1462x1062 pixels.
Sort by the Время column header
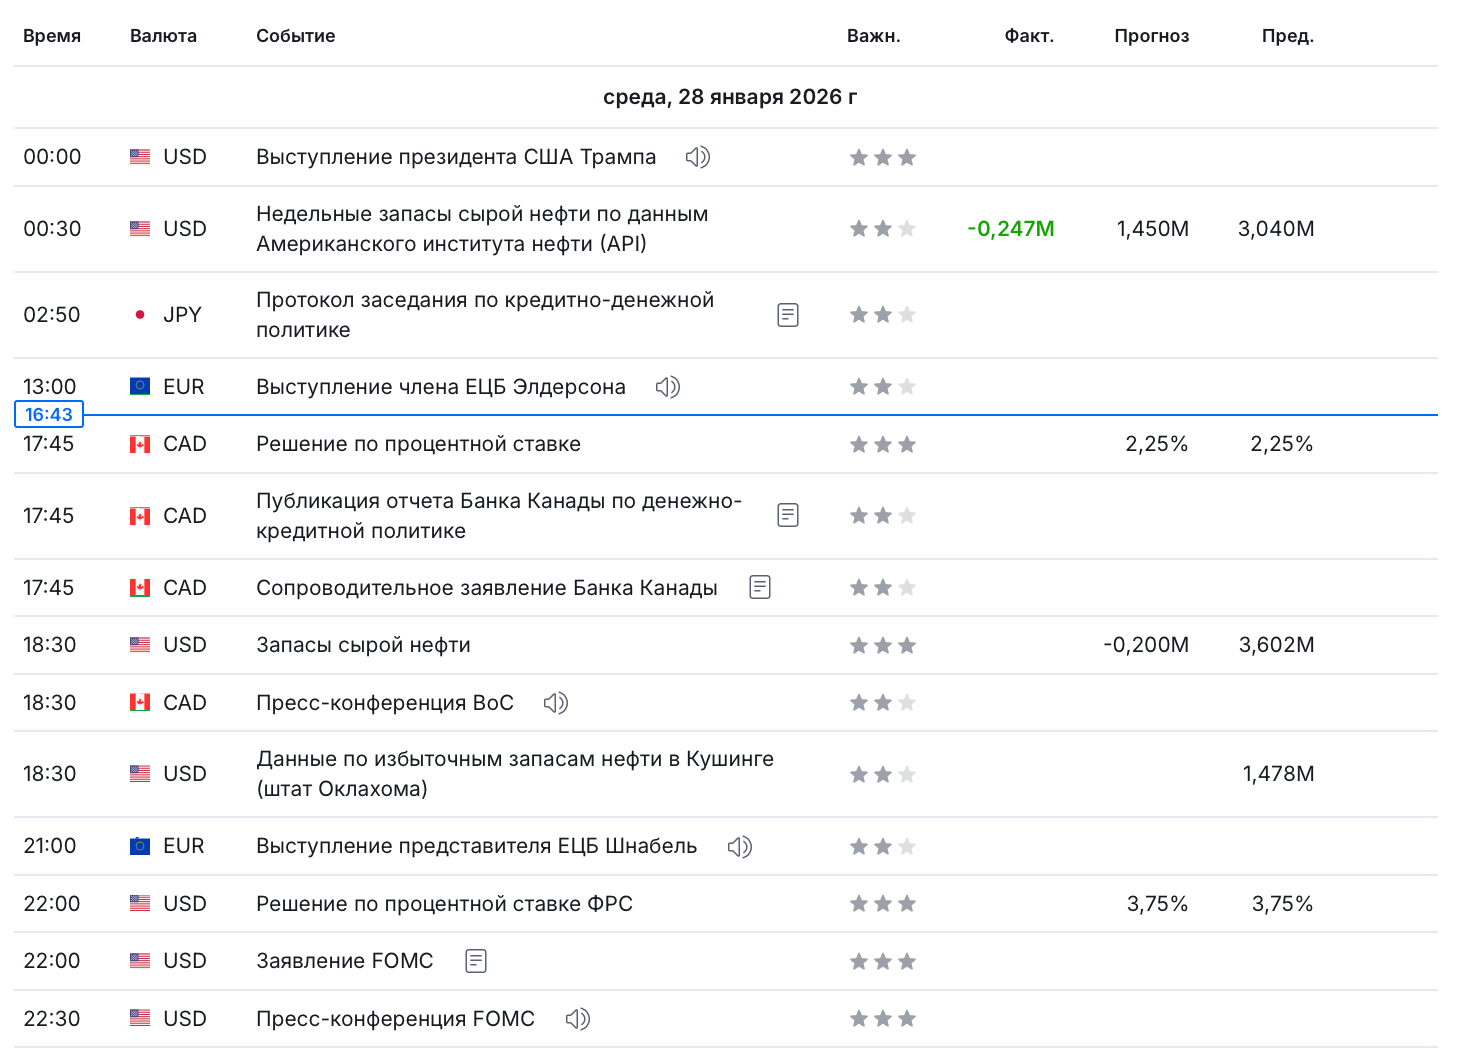52,36
